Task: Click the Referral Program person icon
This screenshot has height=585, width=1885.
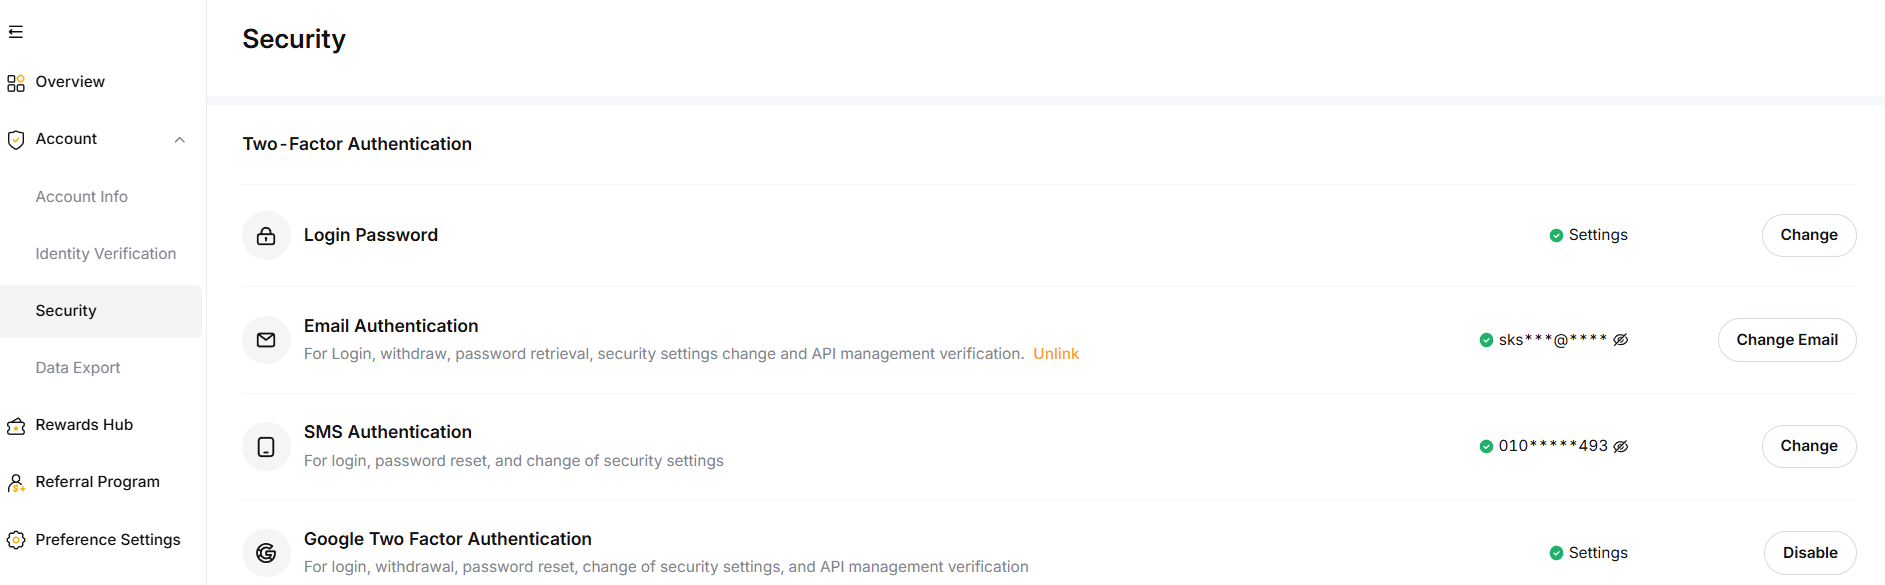Action: (x=16, y=483)
